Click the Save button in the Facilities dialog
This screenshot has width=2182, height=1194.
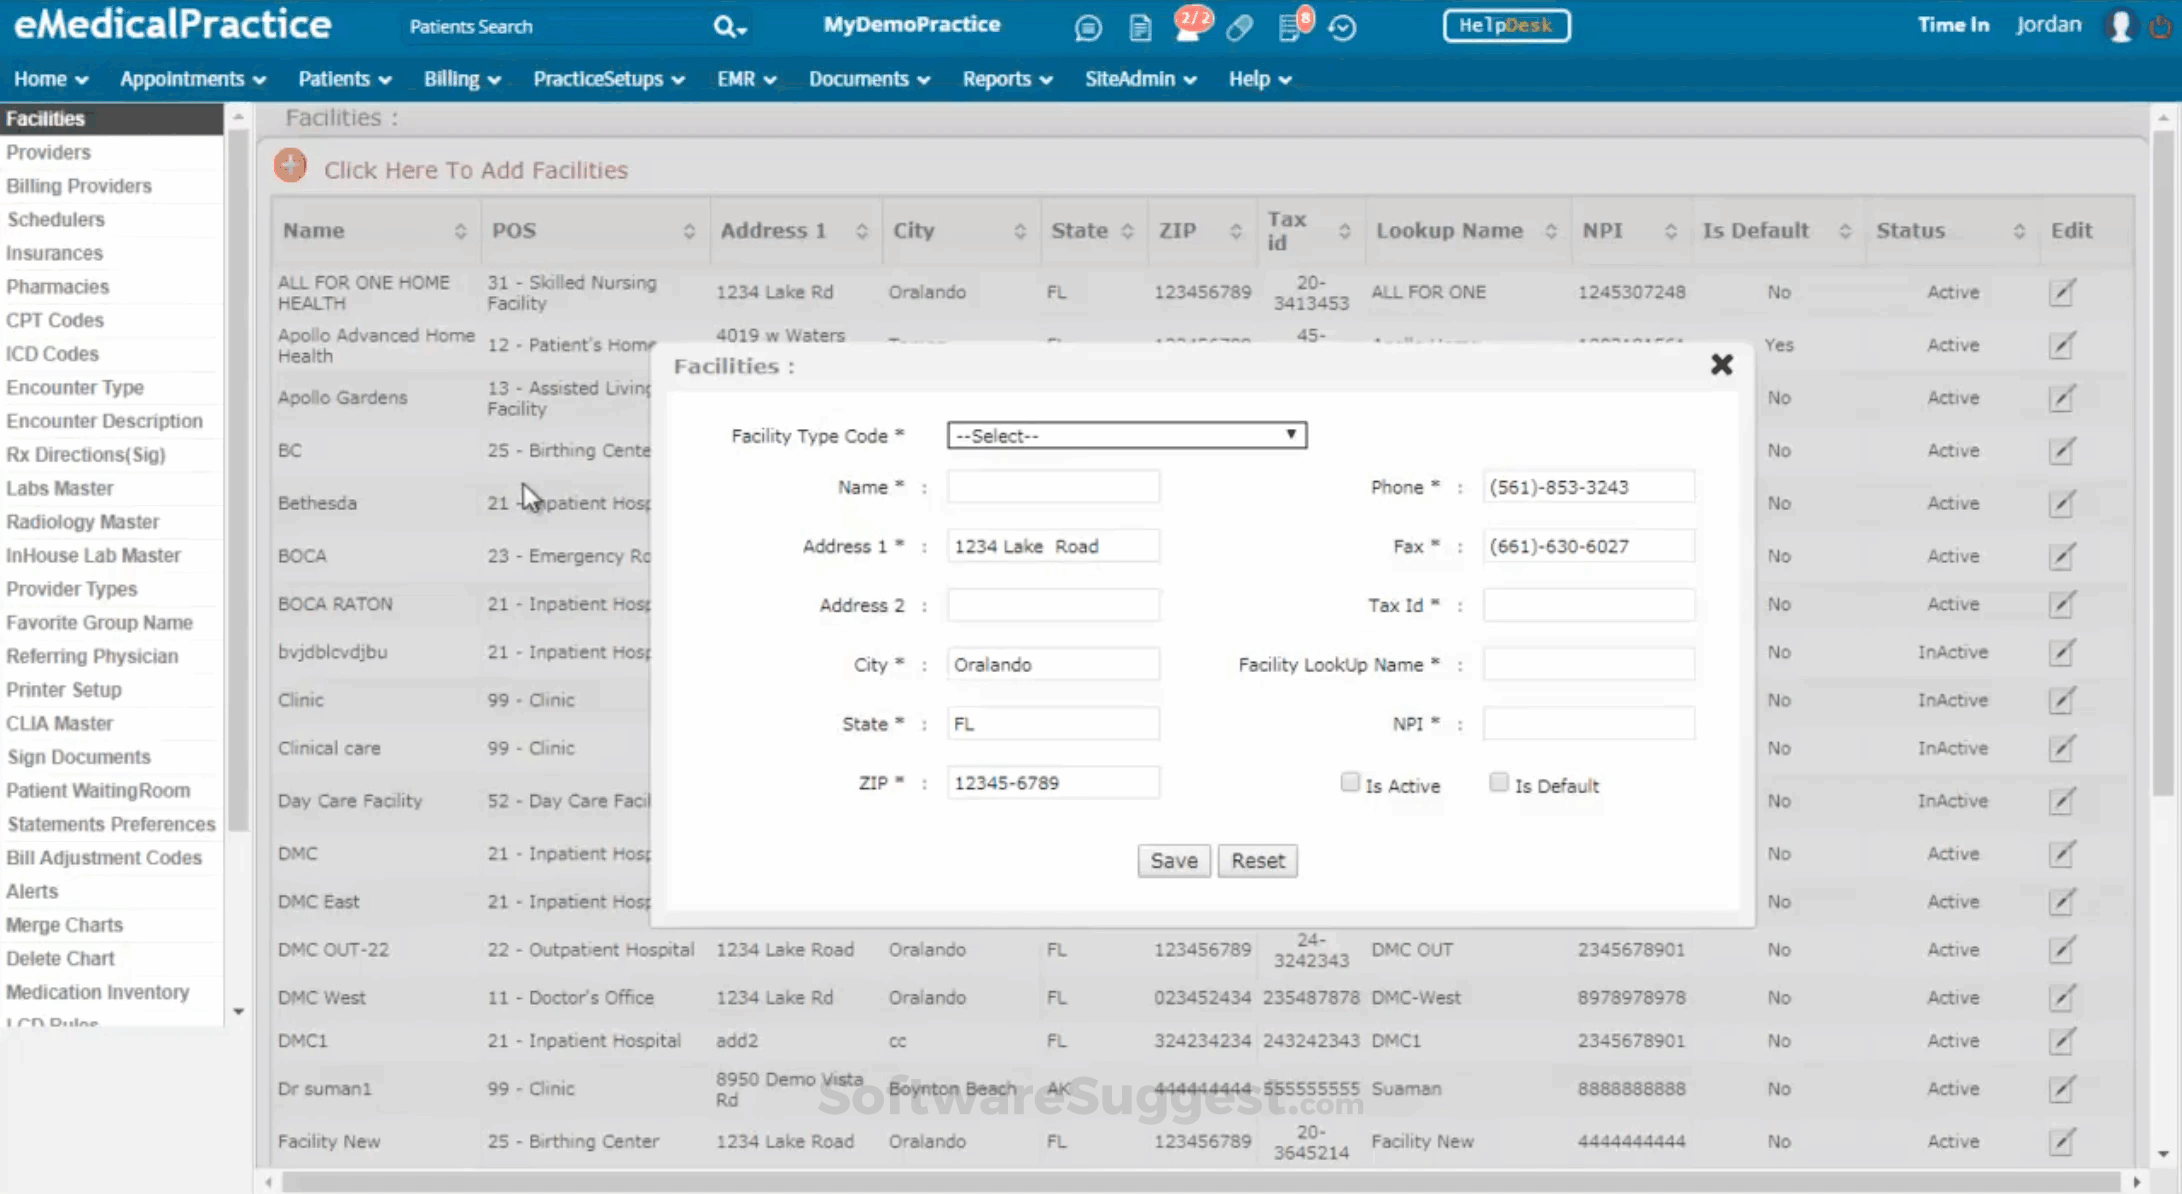(x=1173, y=860)
